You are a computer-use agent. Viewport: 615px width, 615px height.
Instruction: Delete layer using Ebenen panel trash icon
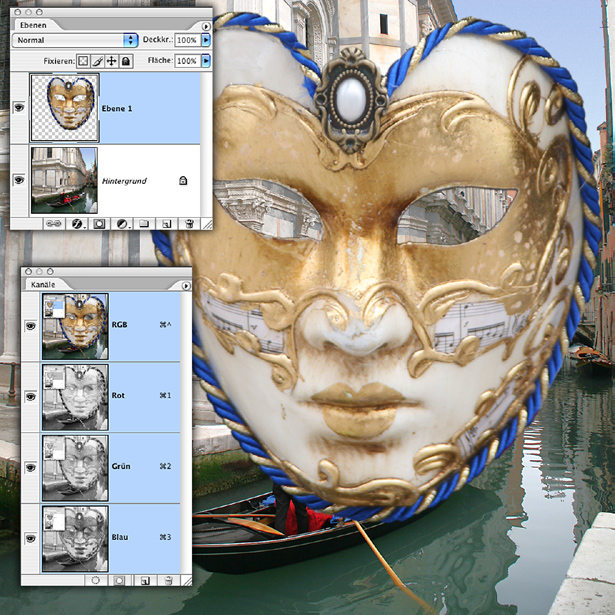187,224
